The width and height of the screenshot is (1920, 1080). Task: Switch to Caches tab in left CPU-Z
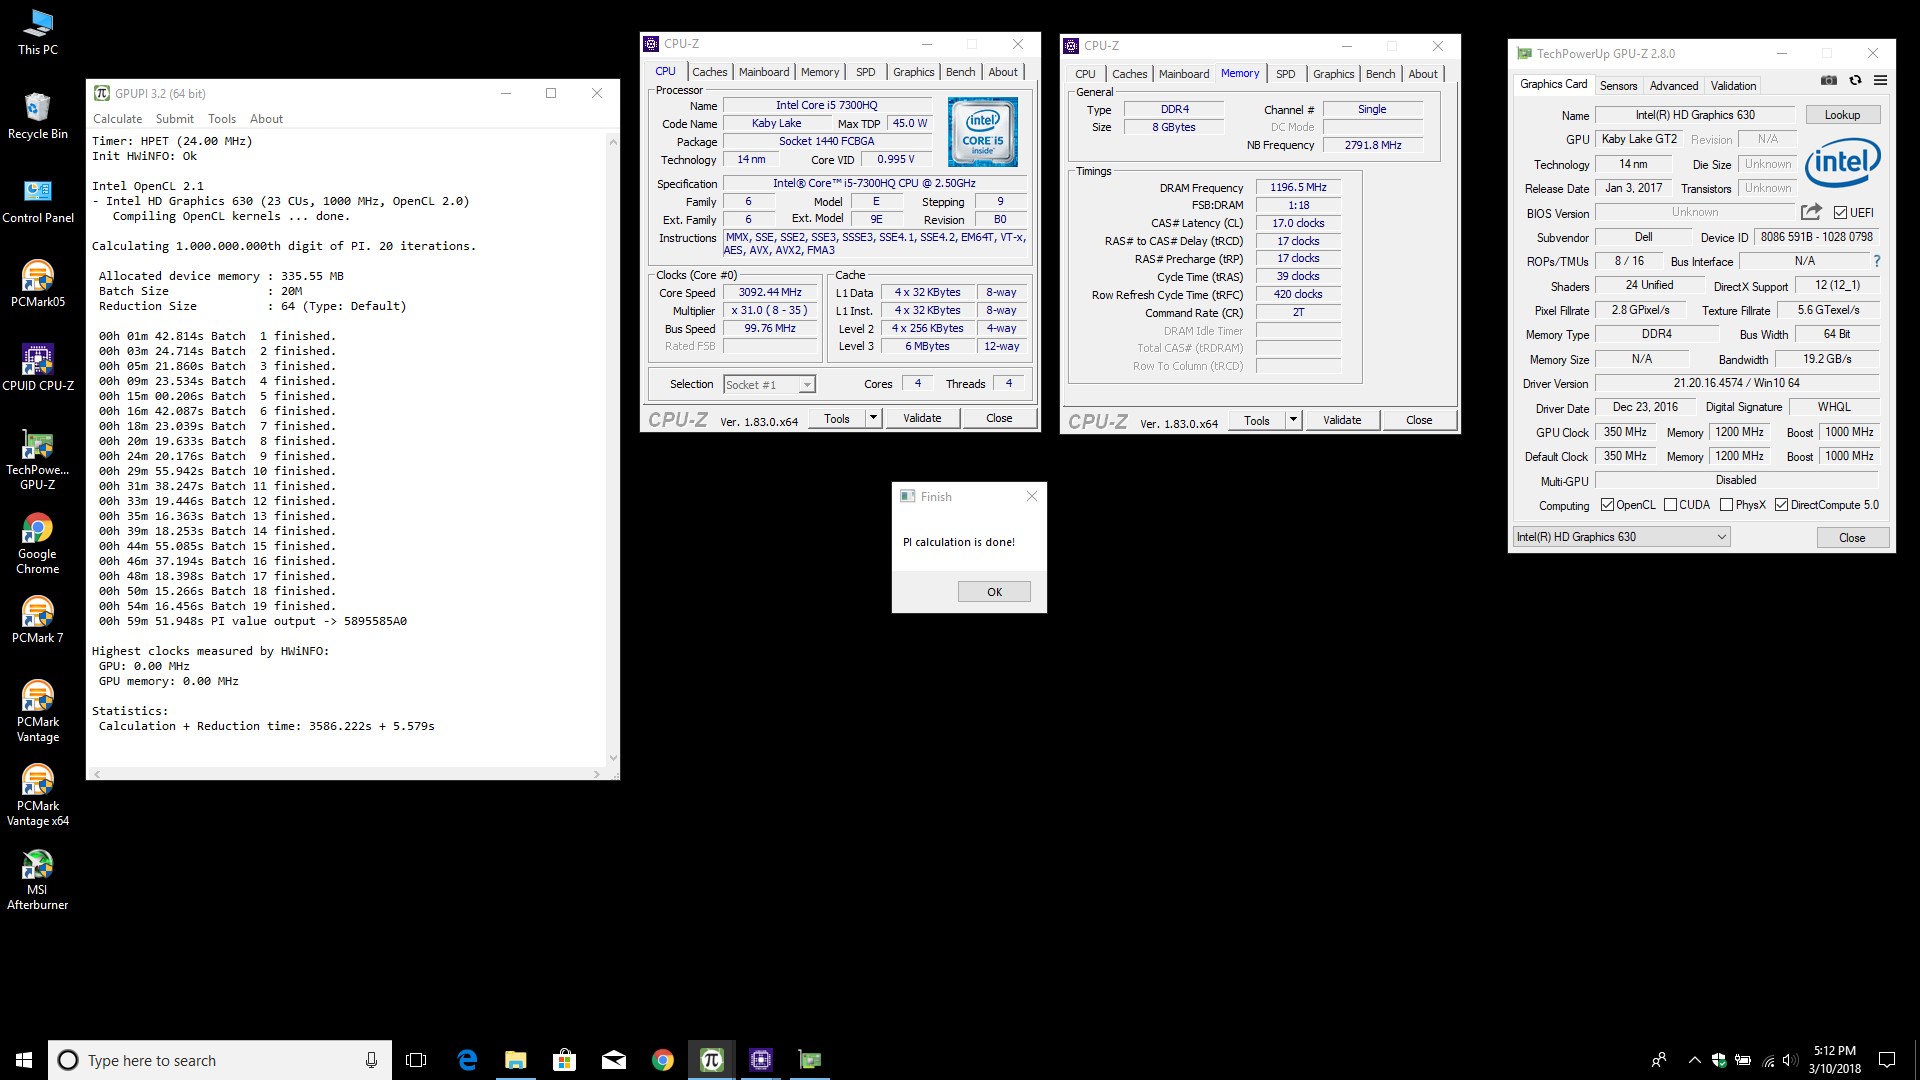(710, 72)
